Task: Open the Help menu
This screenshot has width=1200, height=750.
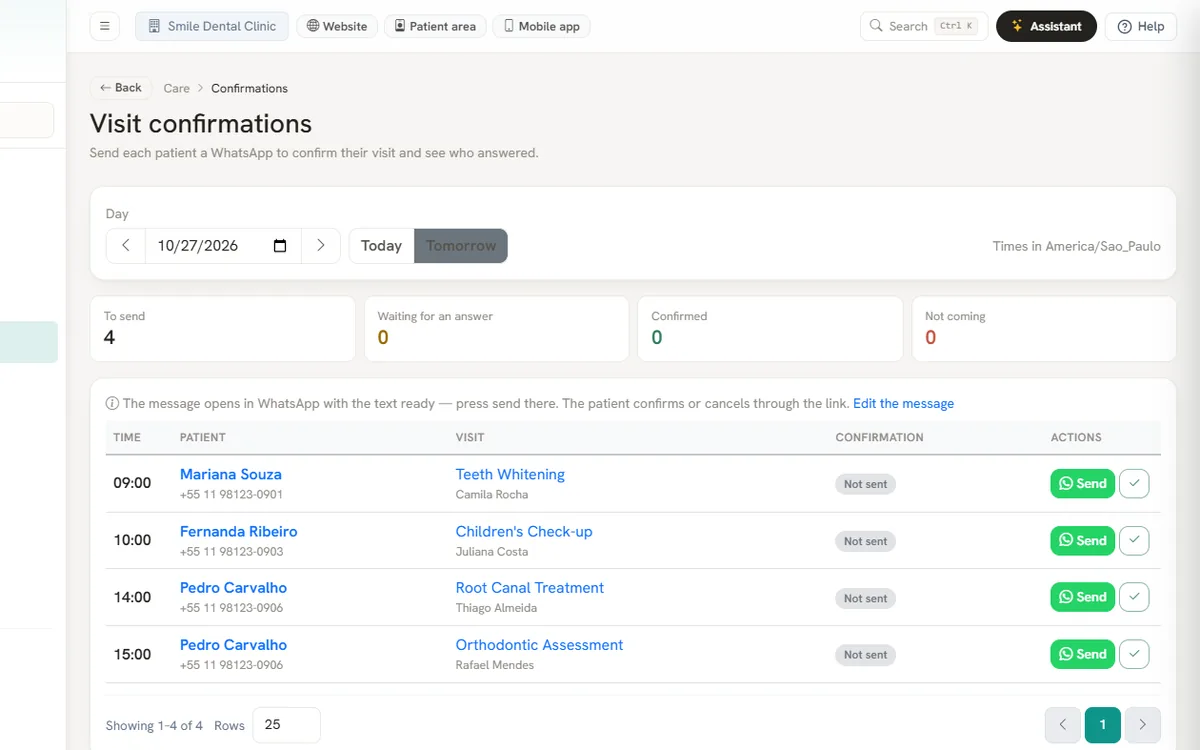Action: (x=1141, y=26)
